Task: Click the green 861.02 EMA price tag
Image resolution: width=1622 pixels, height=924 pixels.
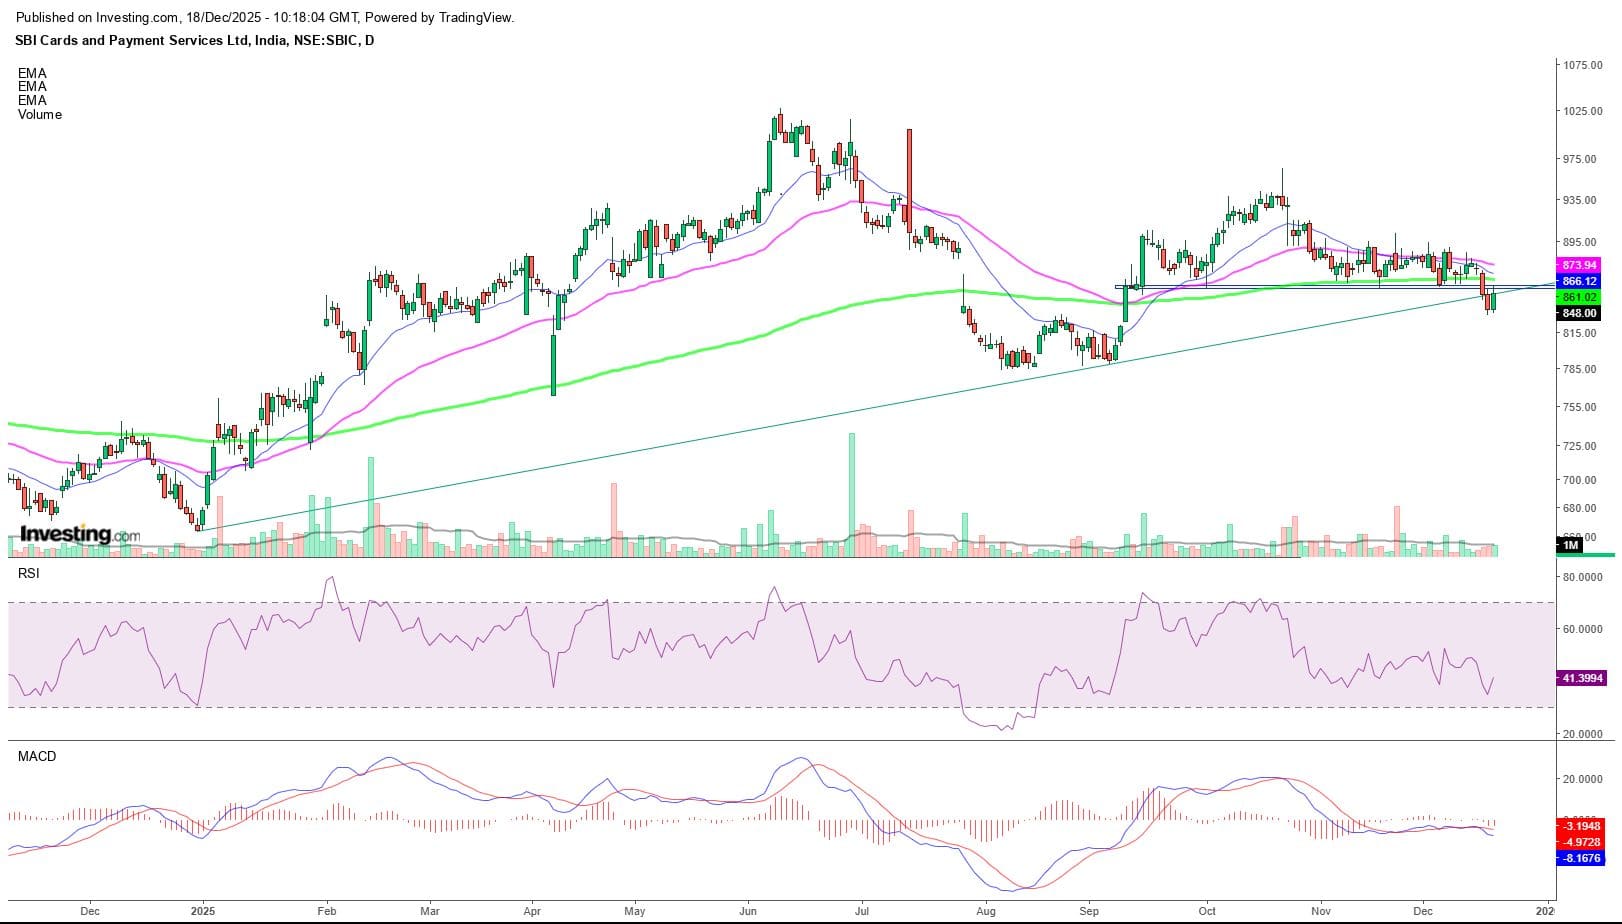Action: coord(1579,297)
